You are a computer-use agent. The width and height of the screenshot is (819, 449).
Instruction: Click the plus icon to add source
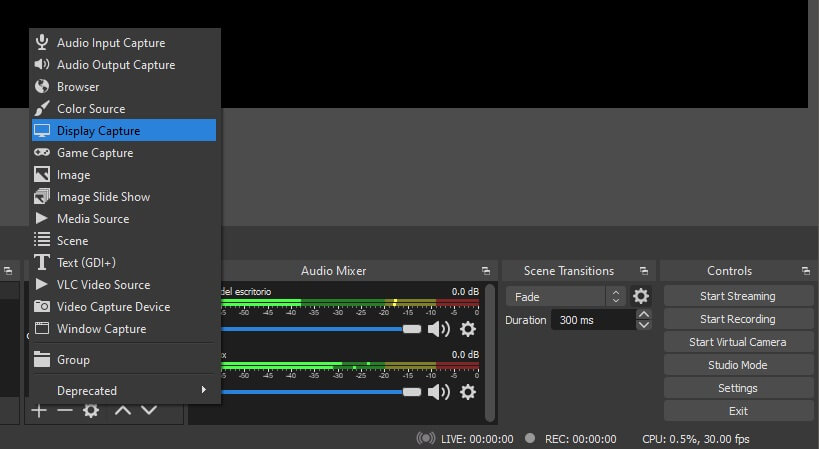(x=39, y=410)
